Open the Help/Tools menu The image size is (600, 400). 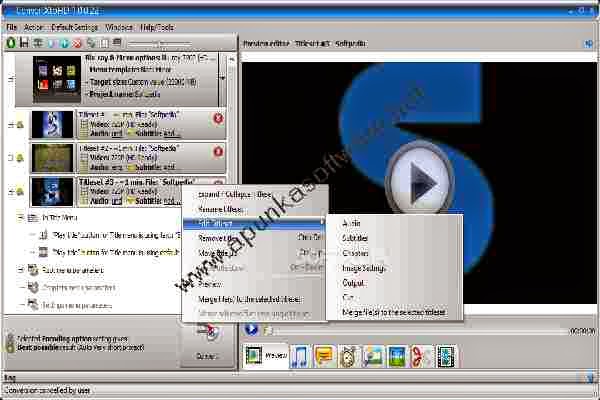[157, 28]
